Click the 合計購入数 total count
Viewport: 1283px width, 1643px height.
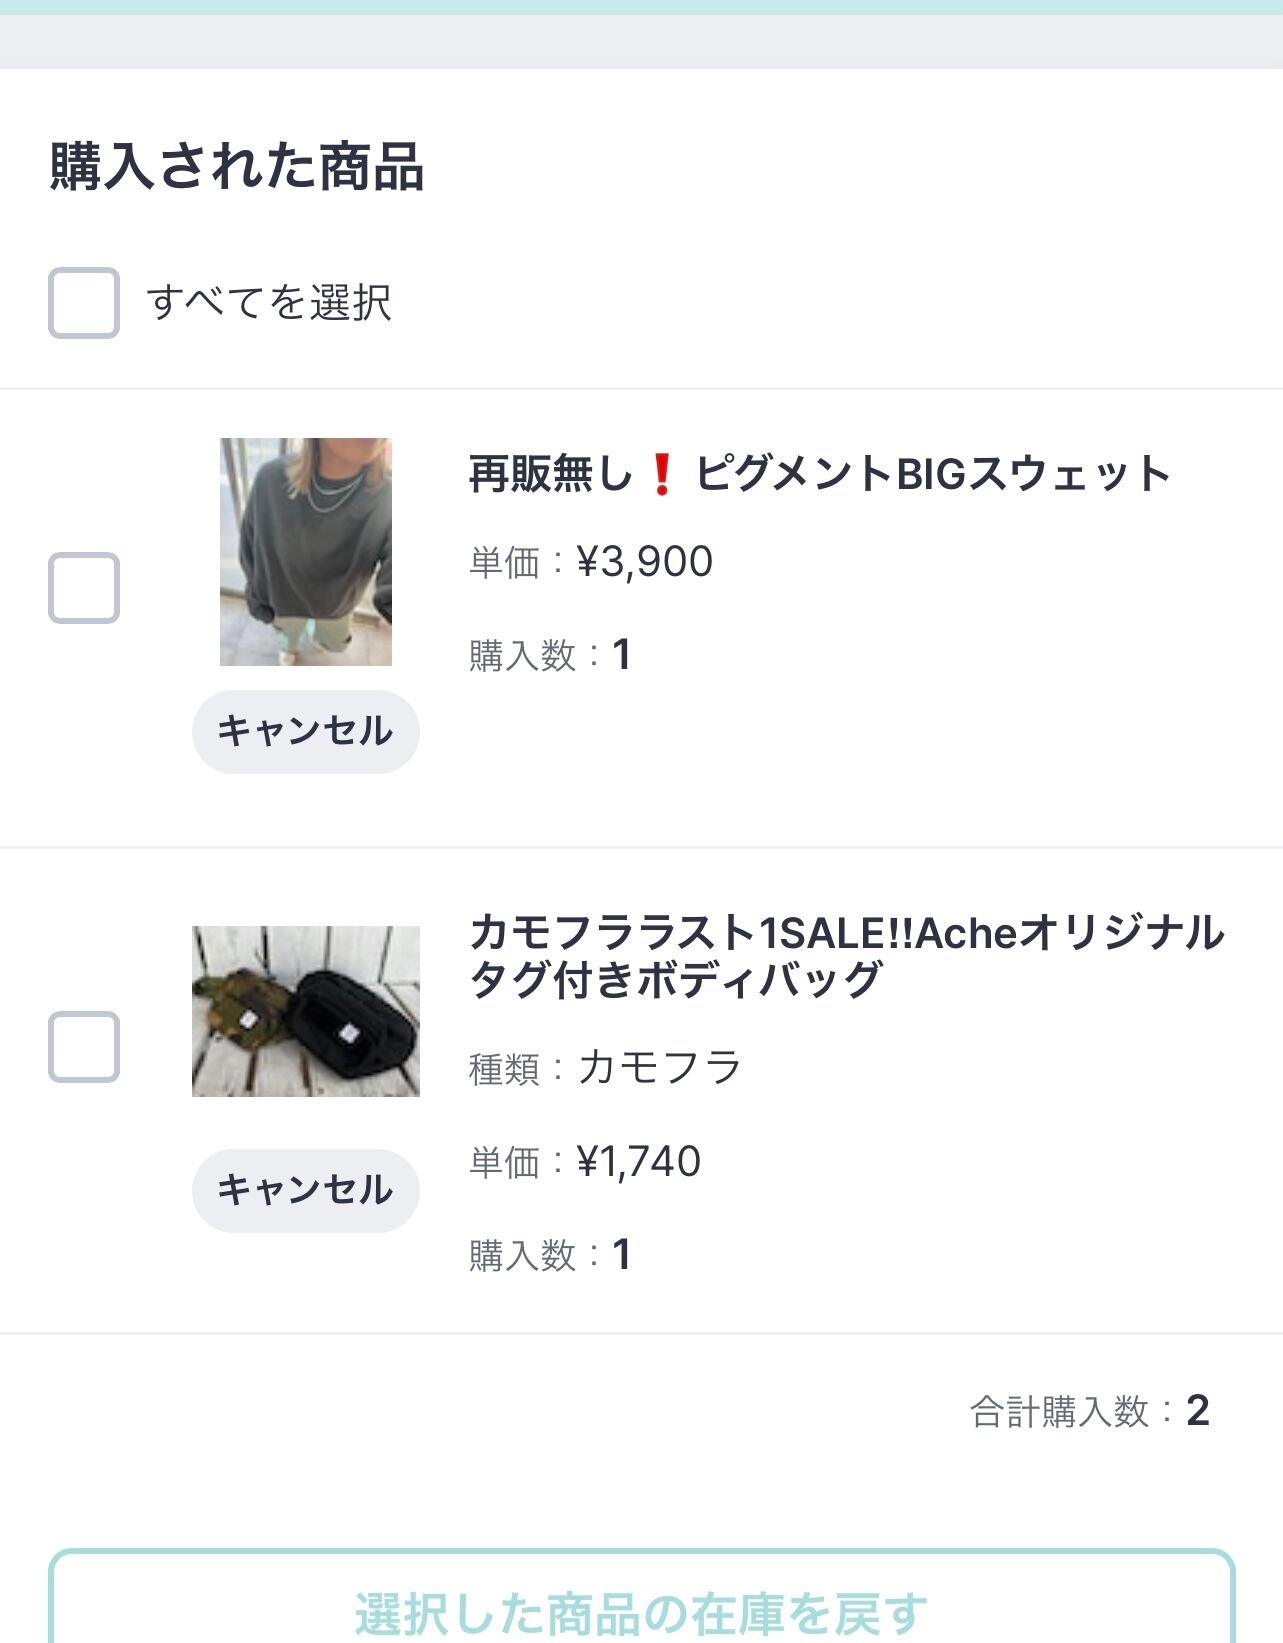[1197, 1411]
